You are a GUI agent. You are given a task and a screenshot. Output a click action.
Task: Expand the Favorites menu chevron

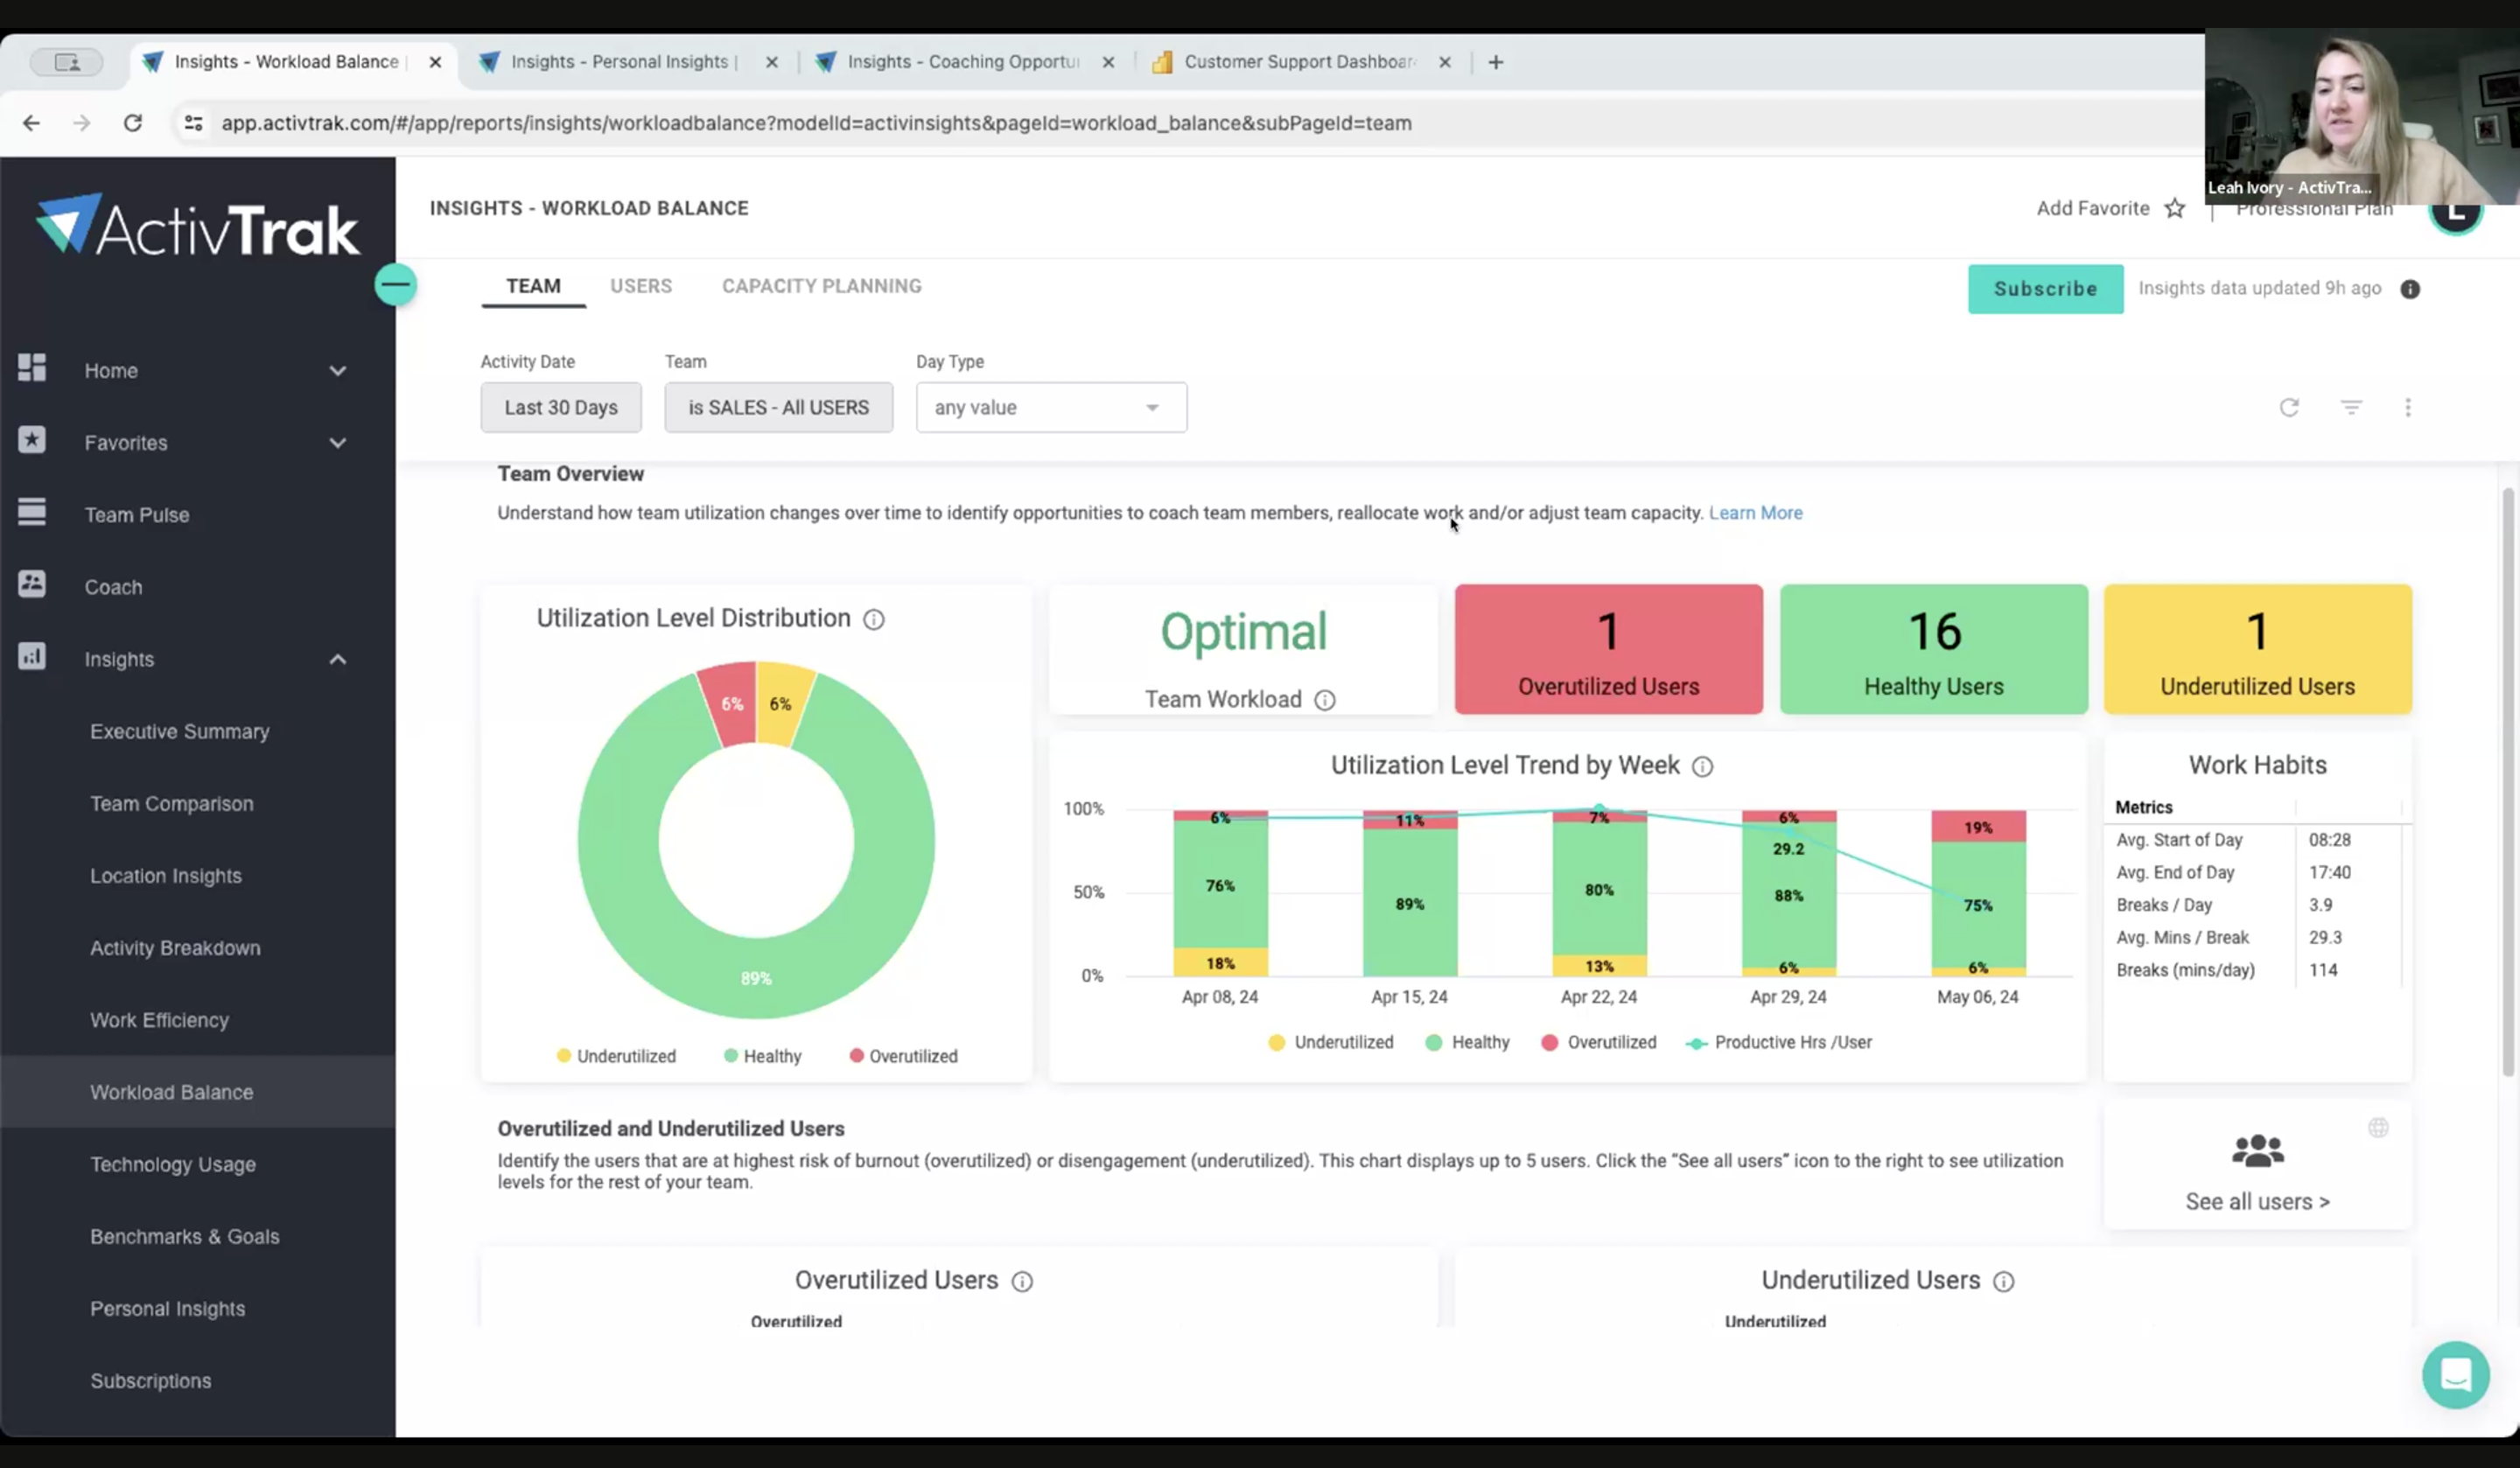coord(338,443)
